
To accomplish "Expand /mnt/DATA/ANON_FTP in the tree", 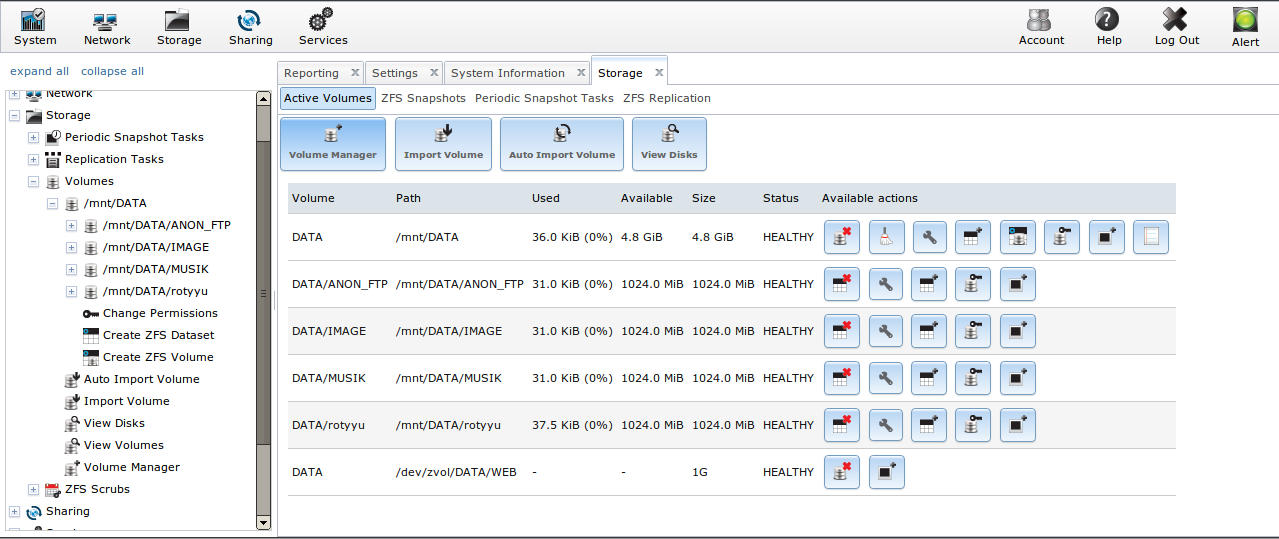I will [71, 225].
